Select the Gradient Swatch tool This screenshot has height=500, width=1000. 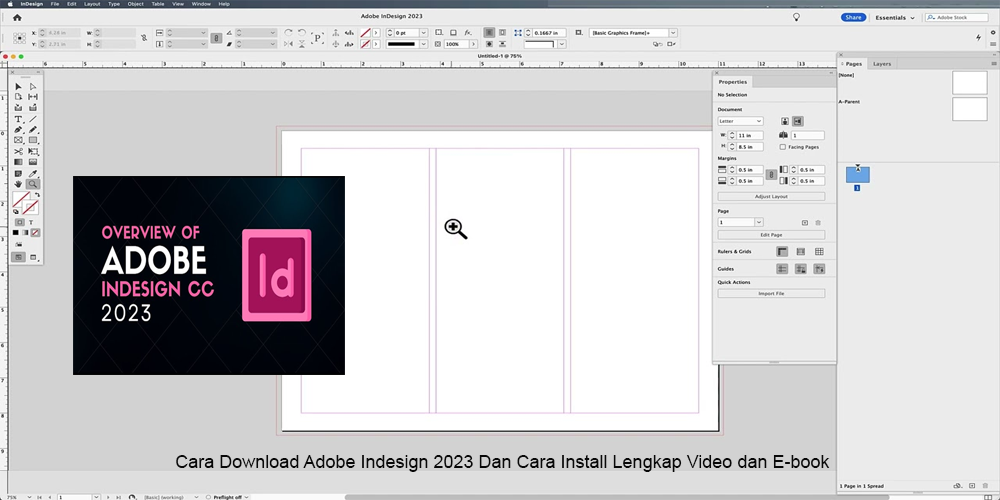click(x=18, y=162)
